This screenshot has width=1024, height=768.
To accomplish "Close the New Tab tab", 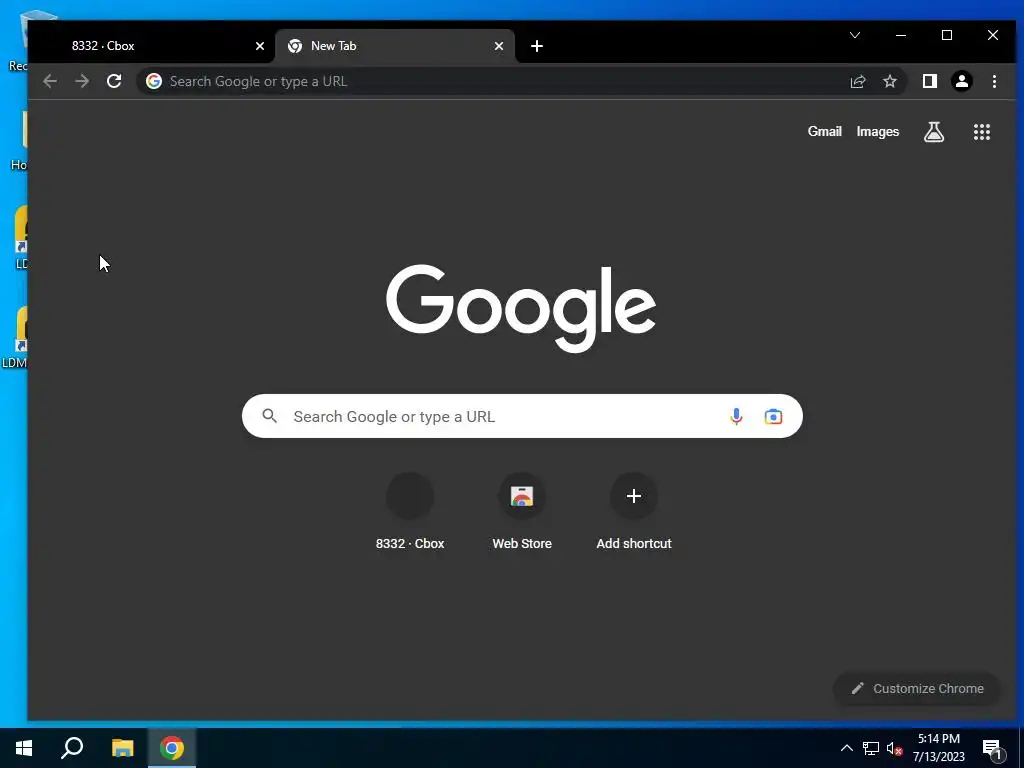I will point(499,46).
